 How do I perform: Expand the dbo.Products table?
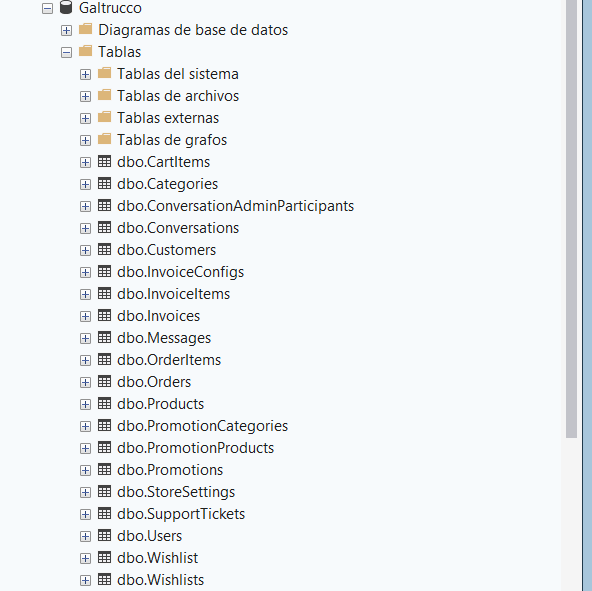85,404
